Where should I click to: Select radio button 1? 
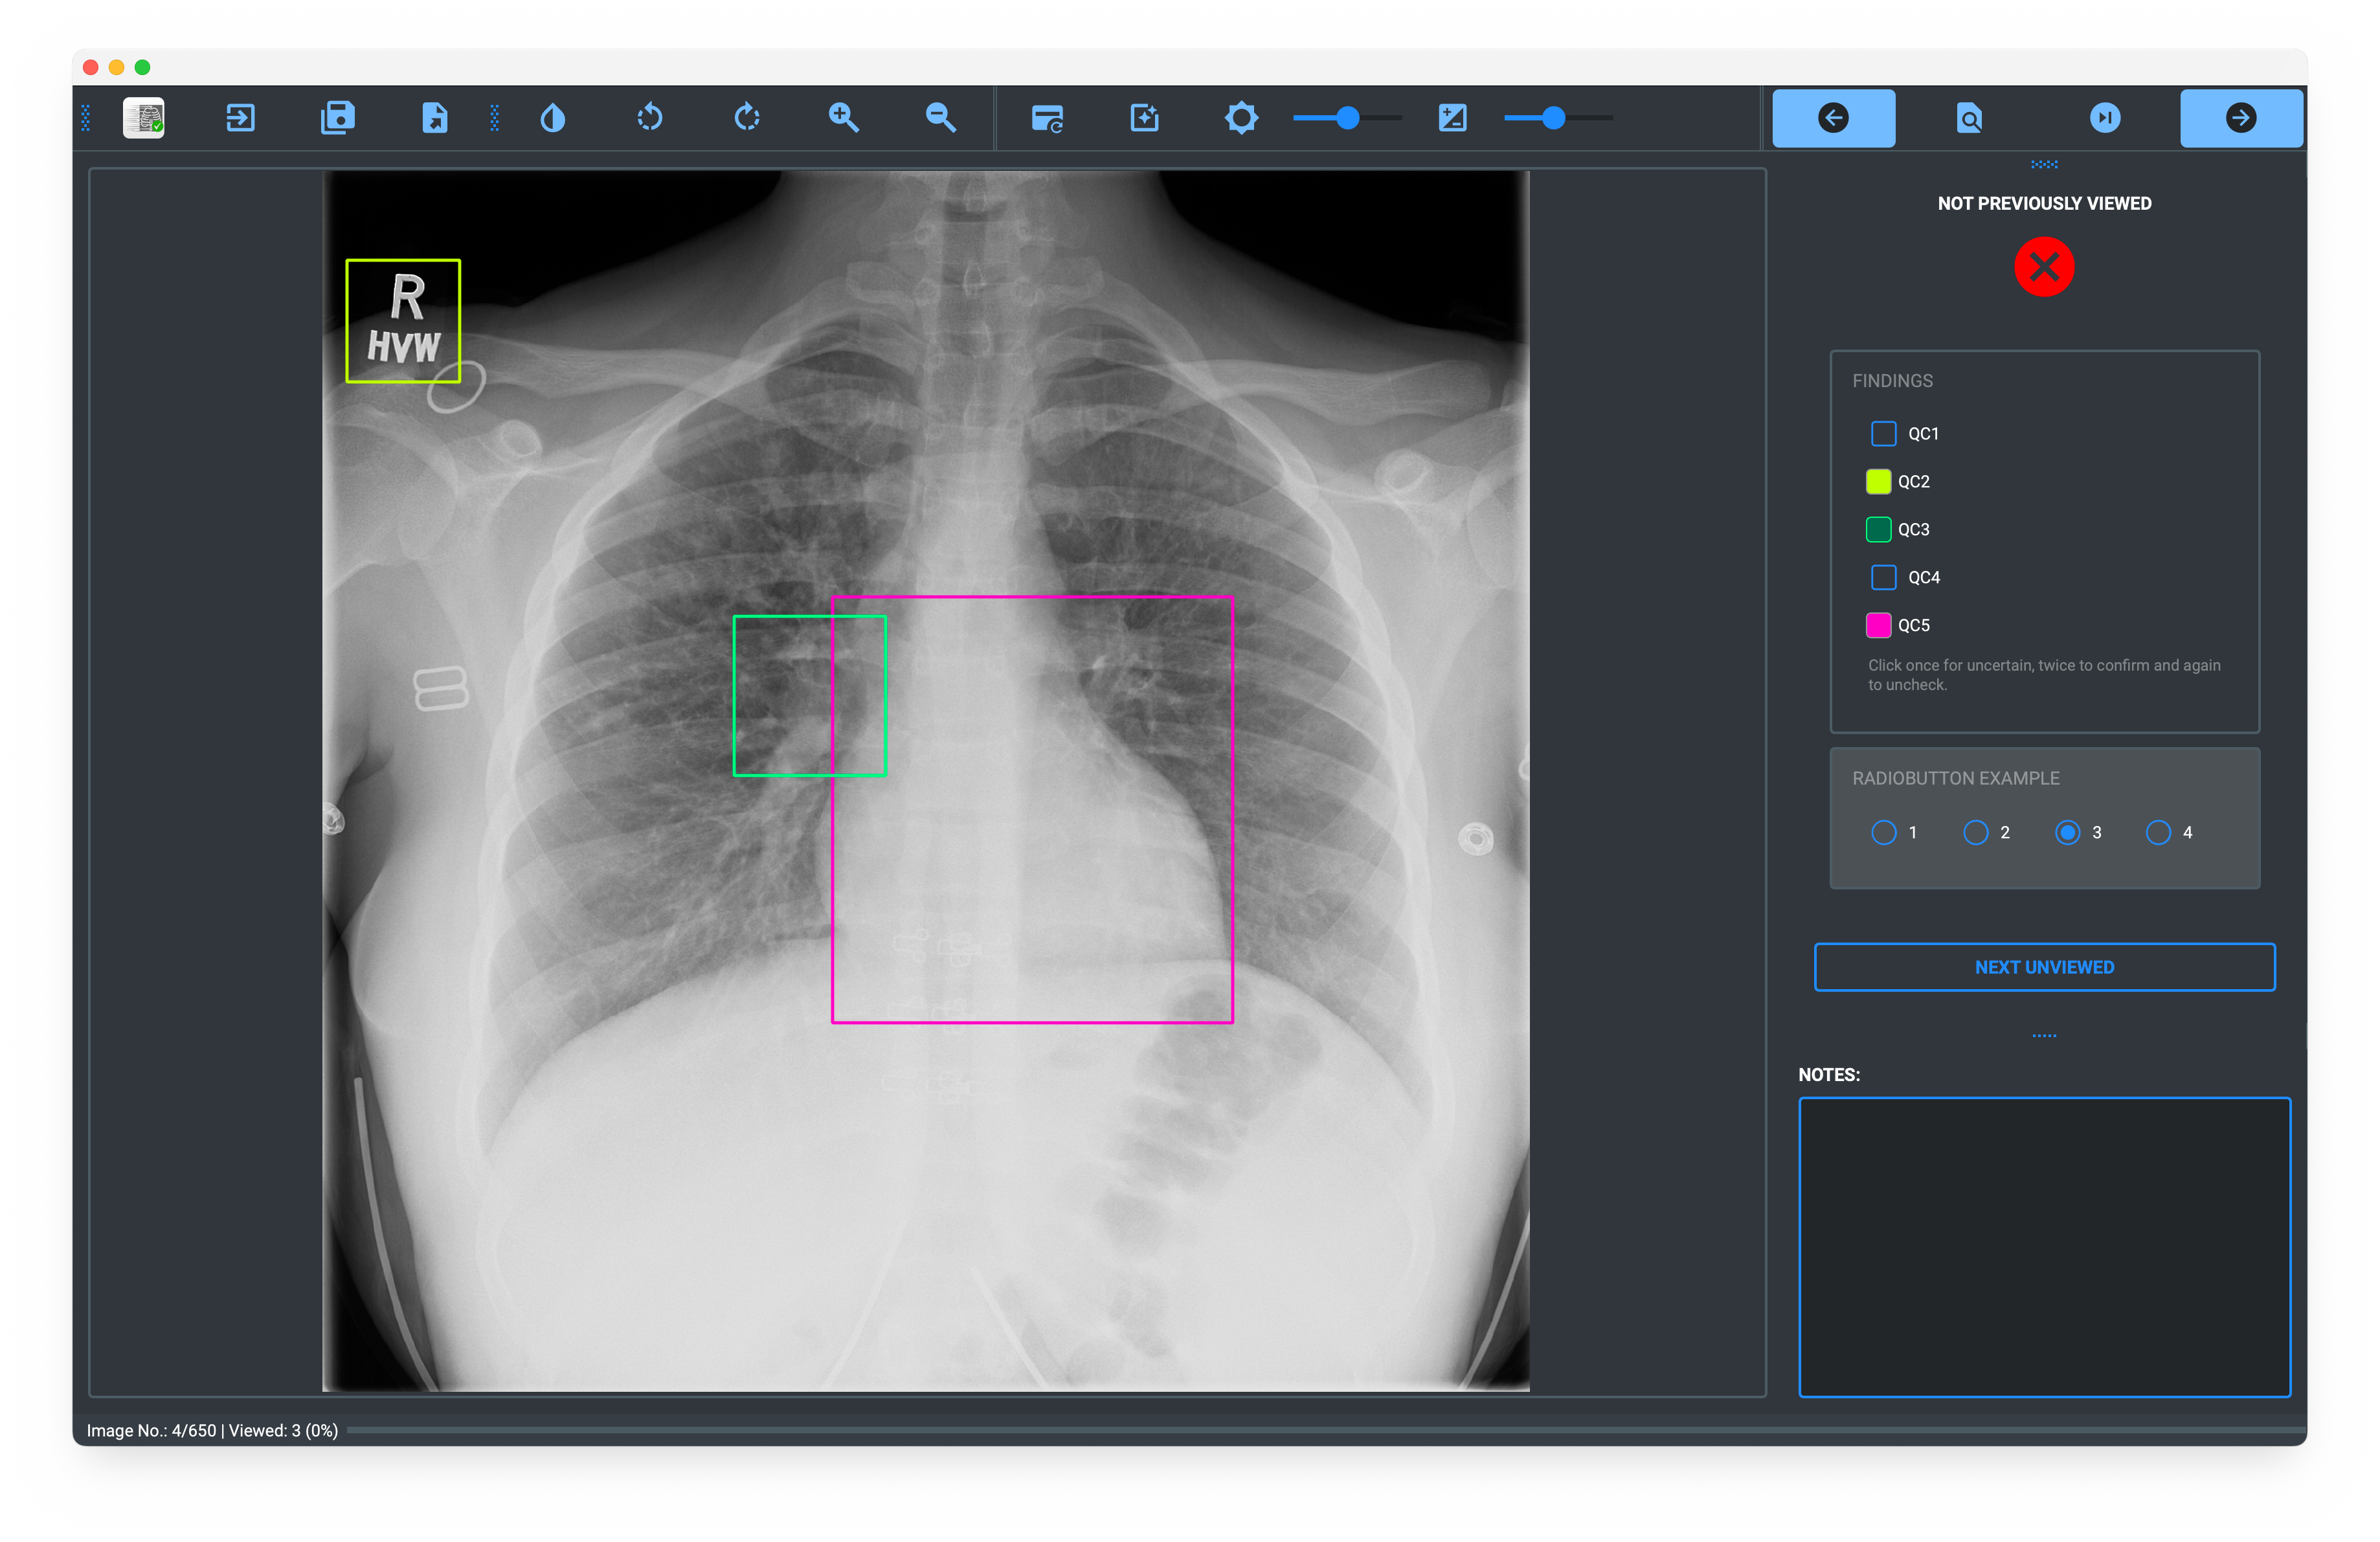tap(1883, 833)
